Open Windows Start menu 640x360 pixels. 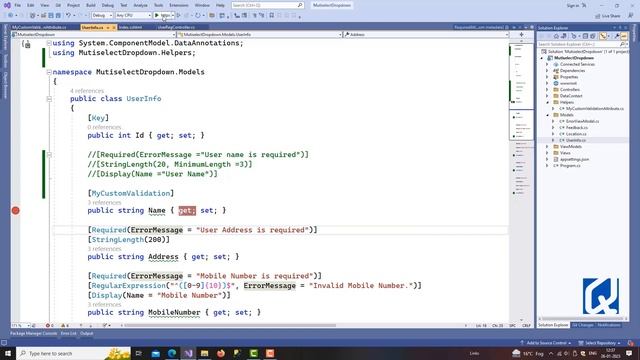7,353
